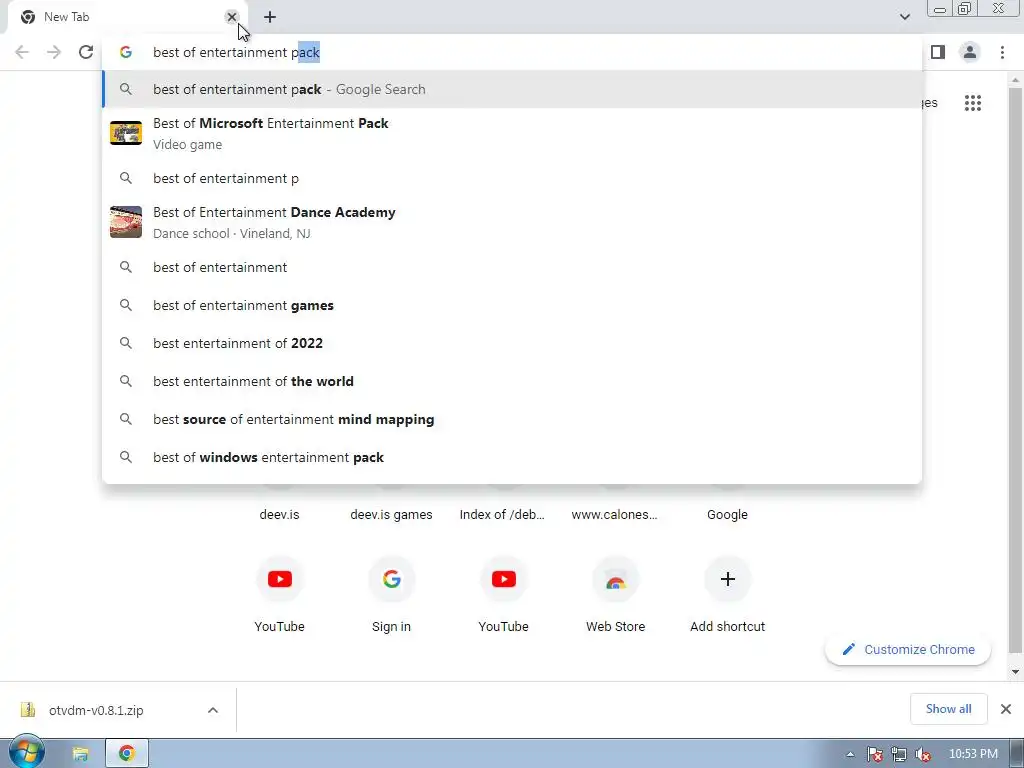Close the downloads bar
Viewport: 1024px width, 768px height.
click(x=1006, y=709)
